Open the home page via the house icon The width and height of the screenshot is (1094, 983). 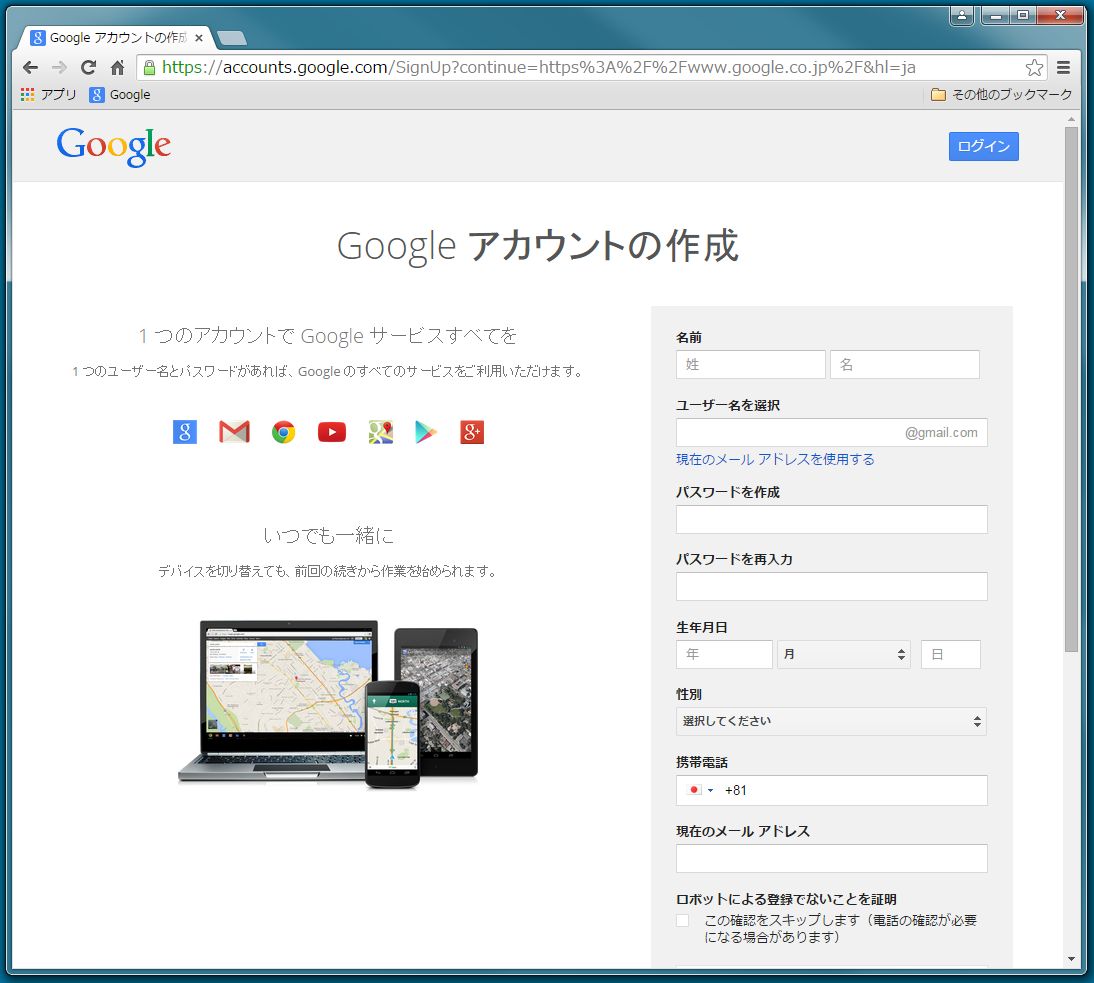117,68
